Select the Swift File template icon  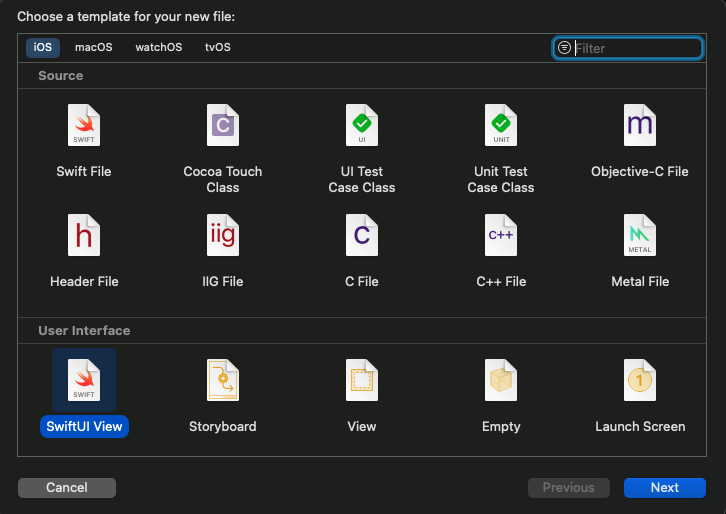click(x=84, y=125)
